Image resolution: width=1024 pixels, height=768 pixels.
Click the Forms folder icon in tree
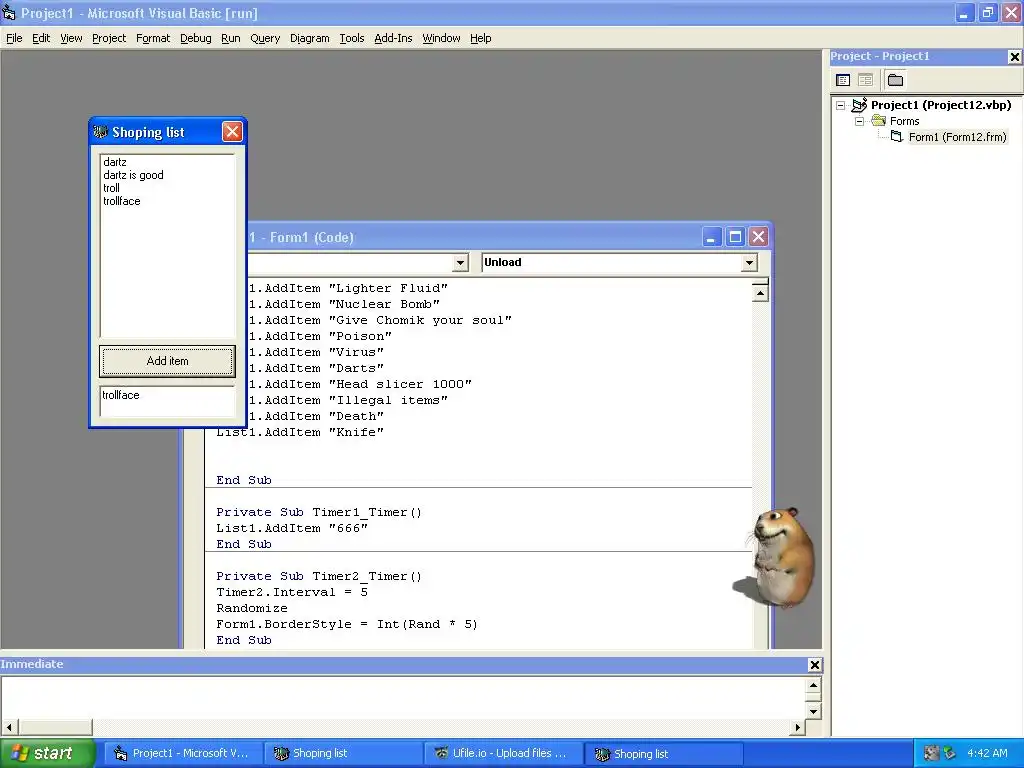(879, 121)
